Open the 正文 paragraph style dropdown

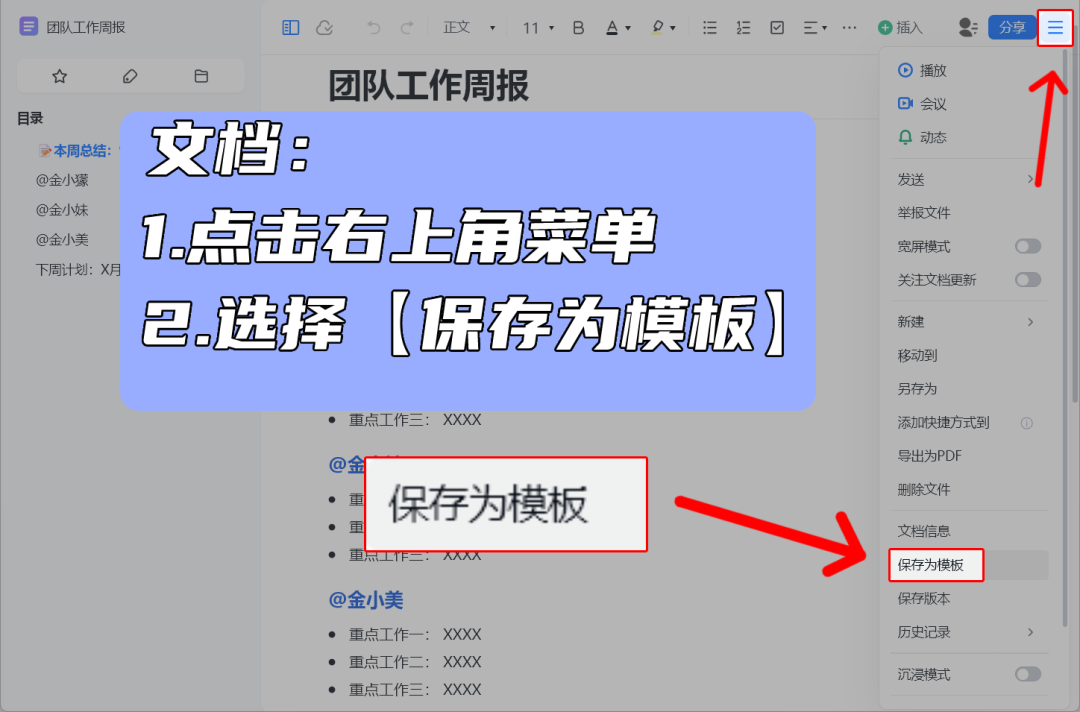[x=466, y=27]
